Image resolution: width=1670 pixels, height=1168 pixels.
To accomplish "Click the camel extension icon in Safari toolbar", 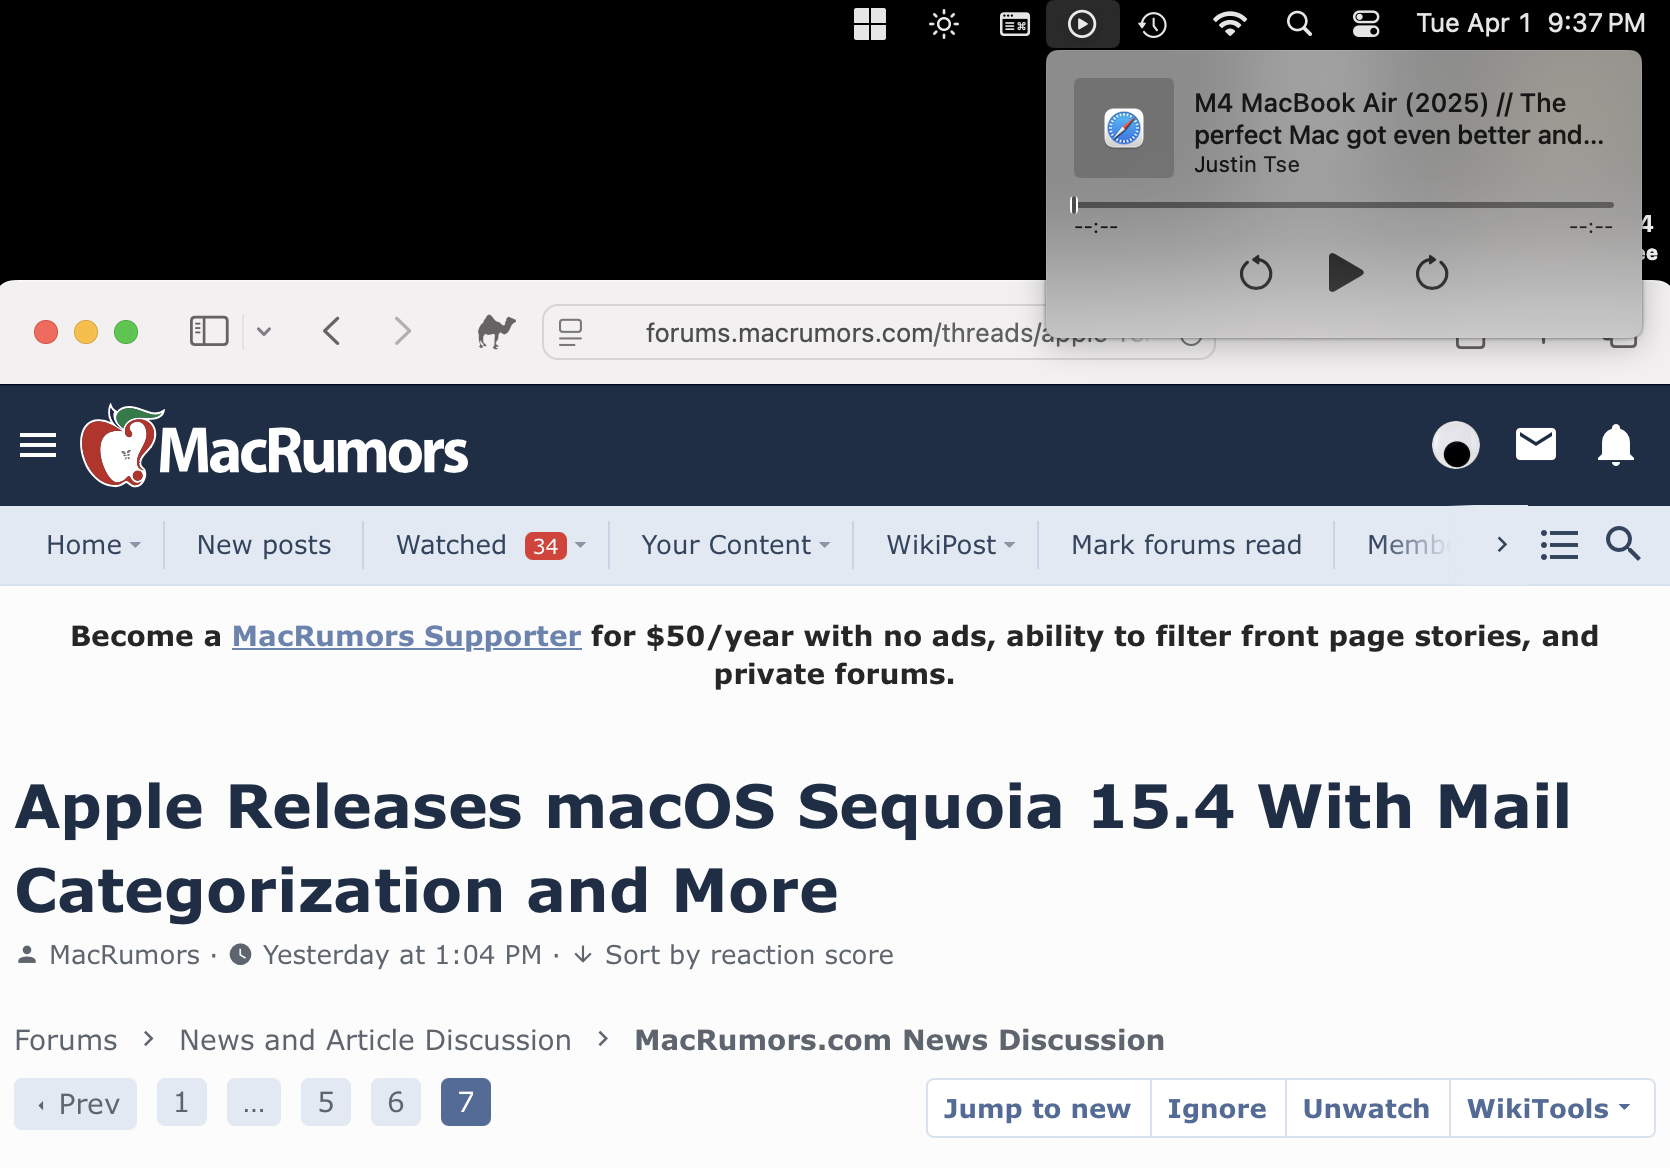I will coord(496,331).
